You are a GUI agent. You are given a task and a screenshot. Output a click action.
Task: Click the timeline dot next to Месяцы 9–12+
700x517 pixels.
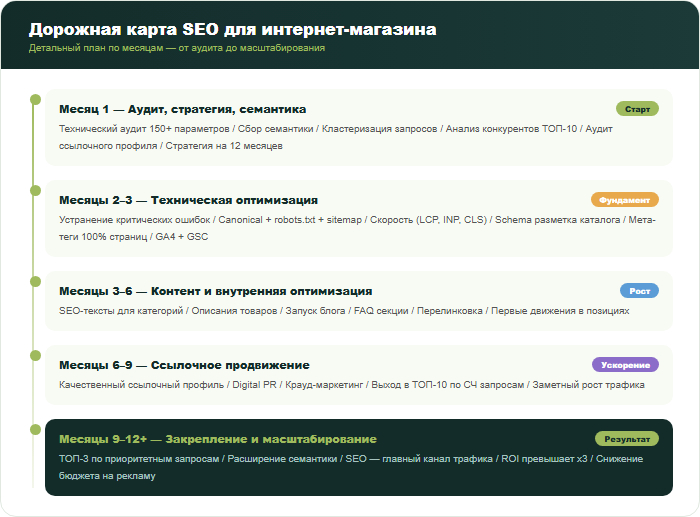35,429
